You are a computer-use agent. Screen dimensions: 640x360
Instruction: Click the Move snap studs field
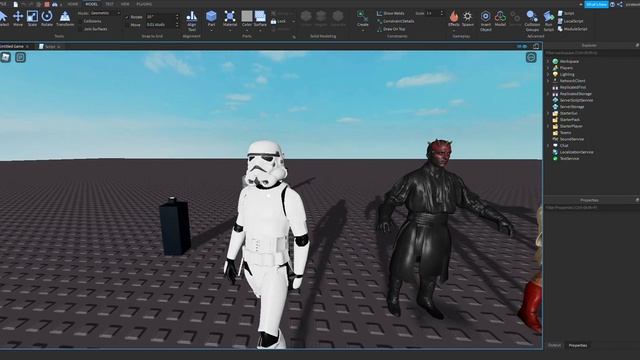160,25
